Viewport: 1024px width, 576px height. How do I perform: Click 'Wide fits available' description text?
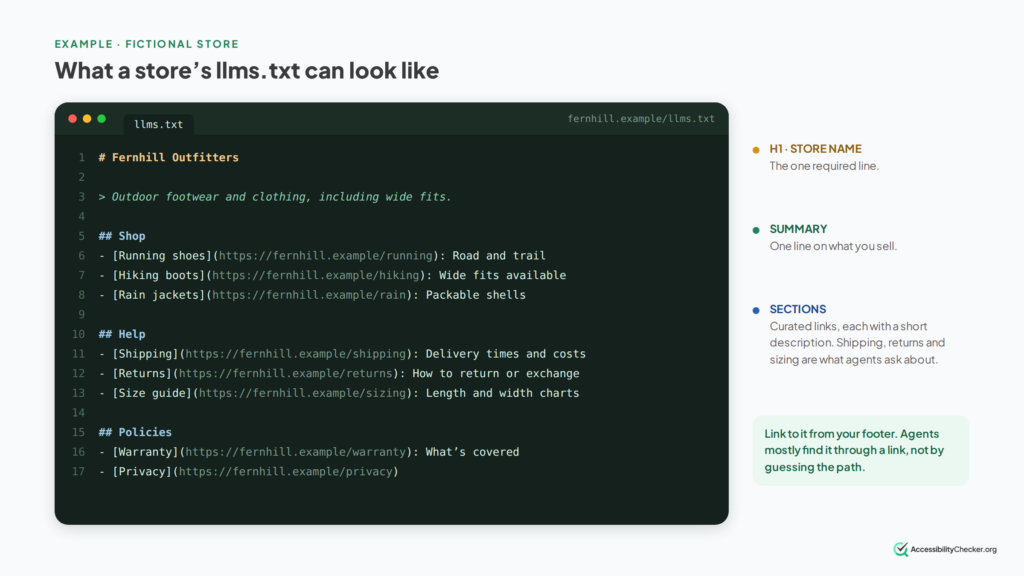502,275
